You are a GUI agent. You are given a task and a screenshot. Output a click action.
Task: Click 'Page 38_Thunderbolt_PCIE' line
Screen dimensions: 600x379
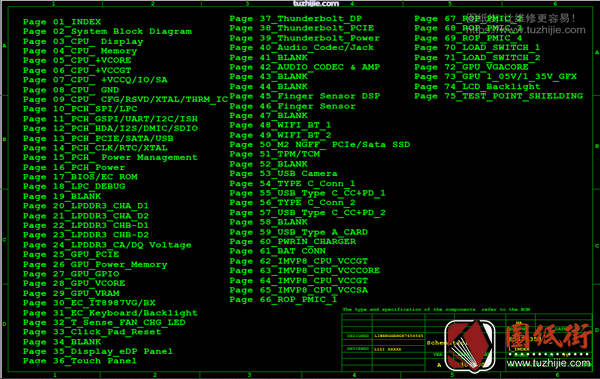pyautogui.click(x=302, y=28)
